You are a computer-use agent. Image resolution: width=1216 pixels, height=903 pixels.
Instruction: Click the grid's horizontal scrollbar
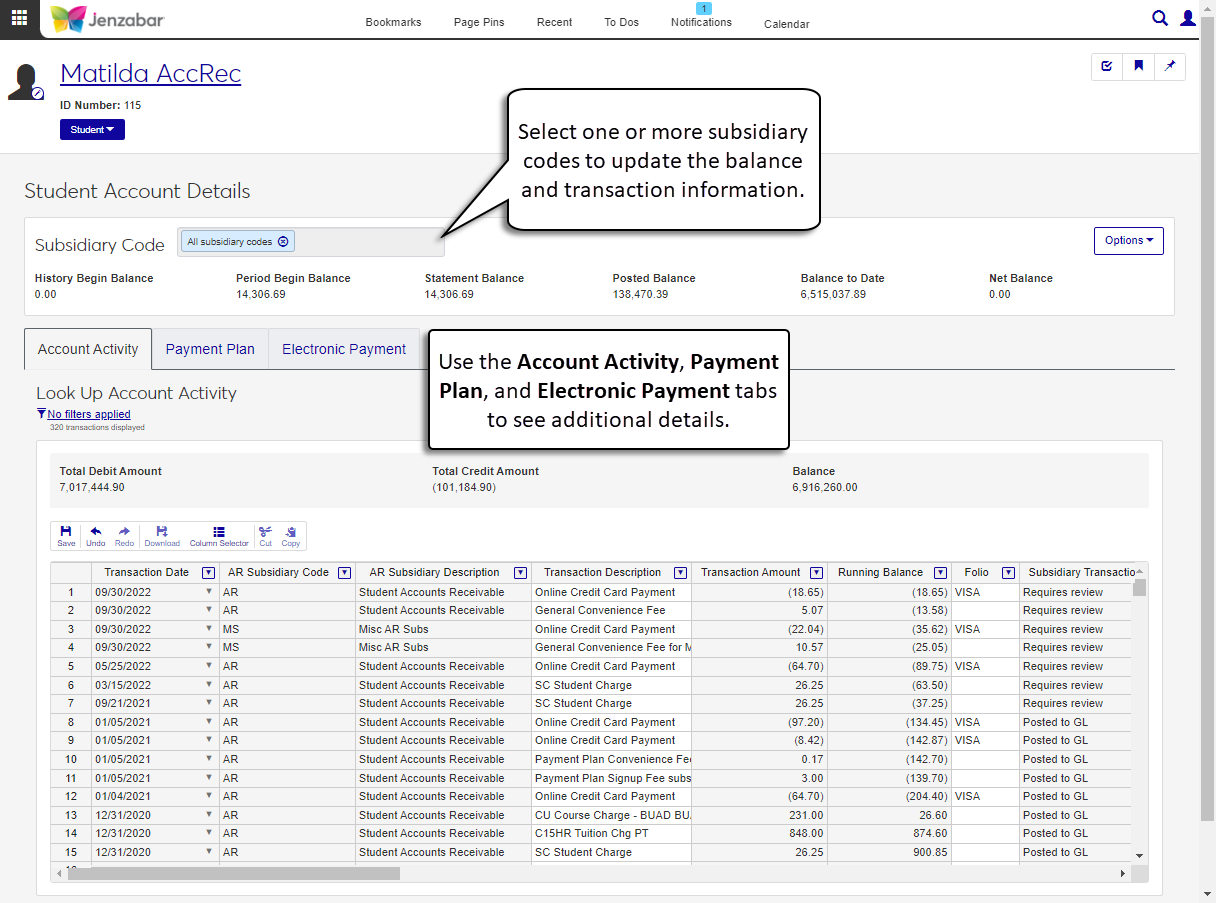(x=235, y=873)
